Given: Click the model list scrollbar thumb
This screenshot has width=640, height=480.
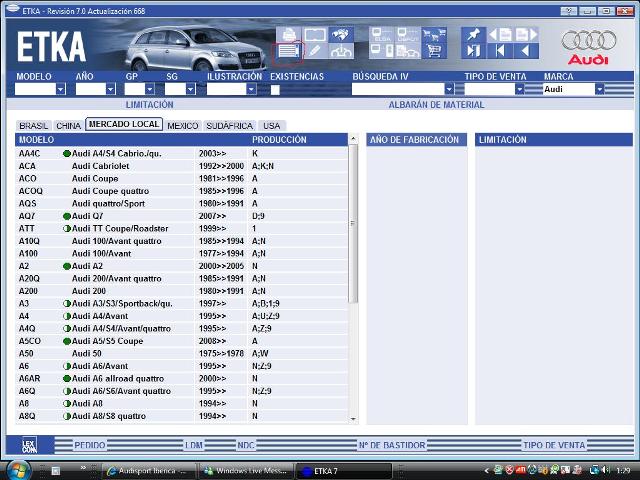Looking at the screenshot, I should 353,224.
